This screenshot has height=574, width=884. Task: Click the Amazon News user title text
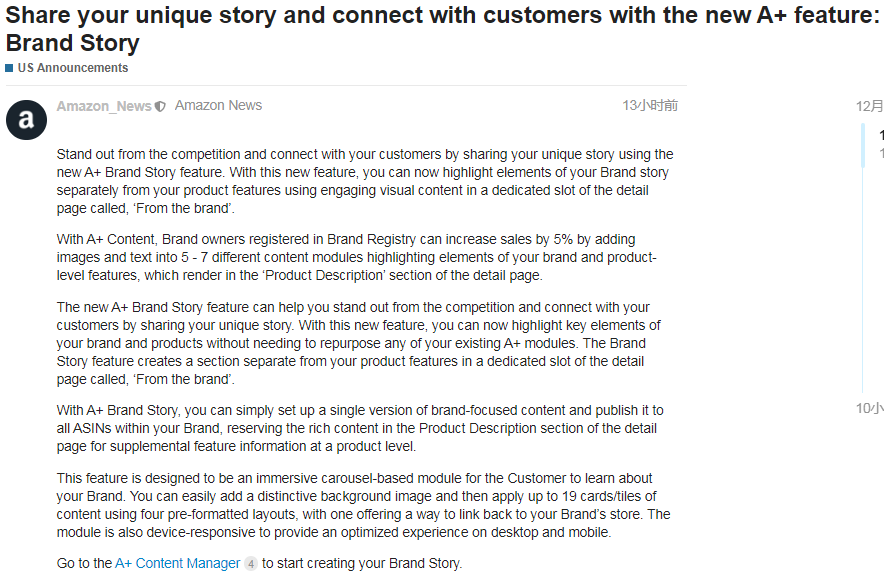click(218, 105)
